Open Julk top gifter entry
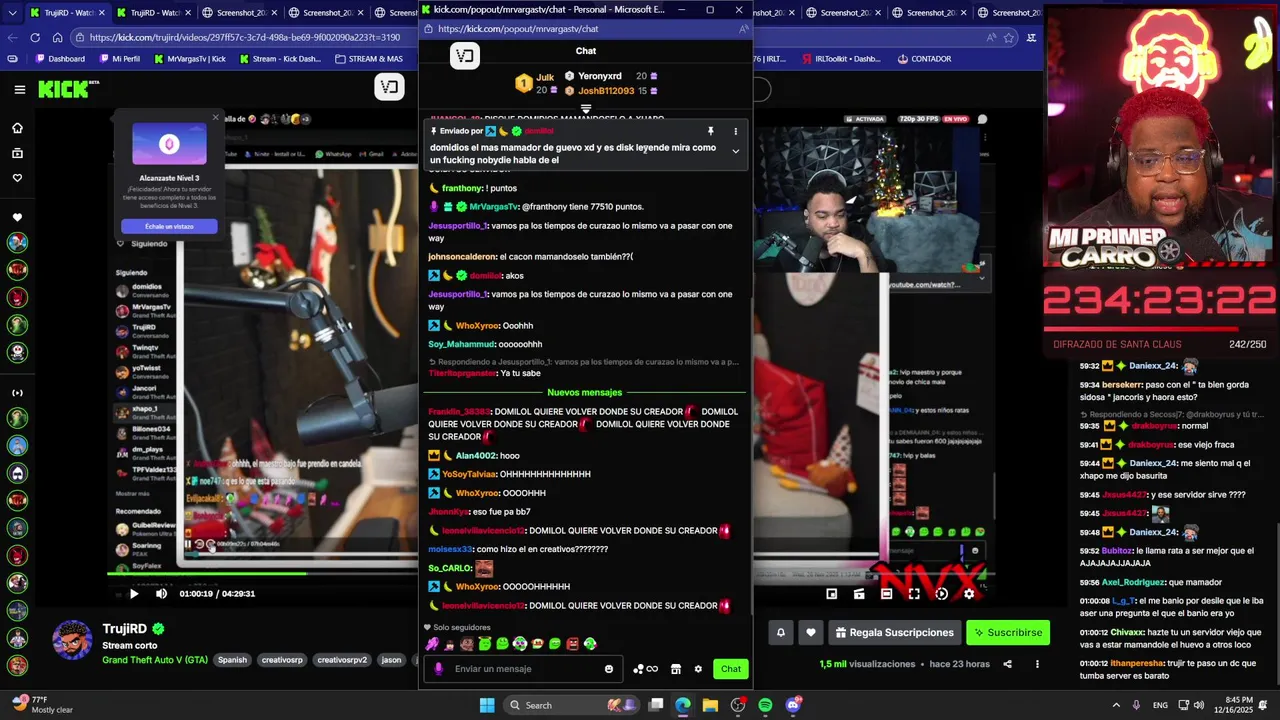The height and width of the screenshot is (720, 1280). click(x=536, y=83)
